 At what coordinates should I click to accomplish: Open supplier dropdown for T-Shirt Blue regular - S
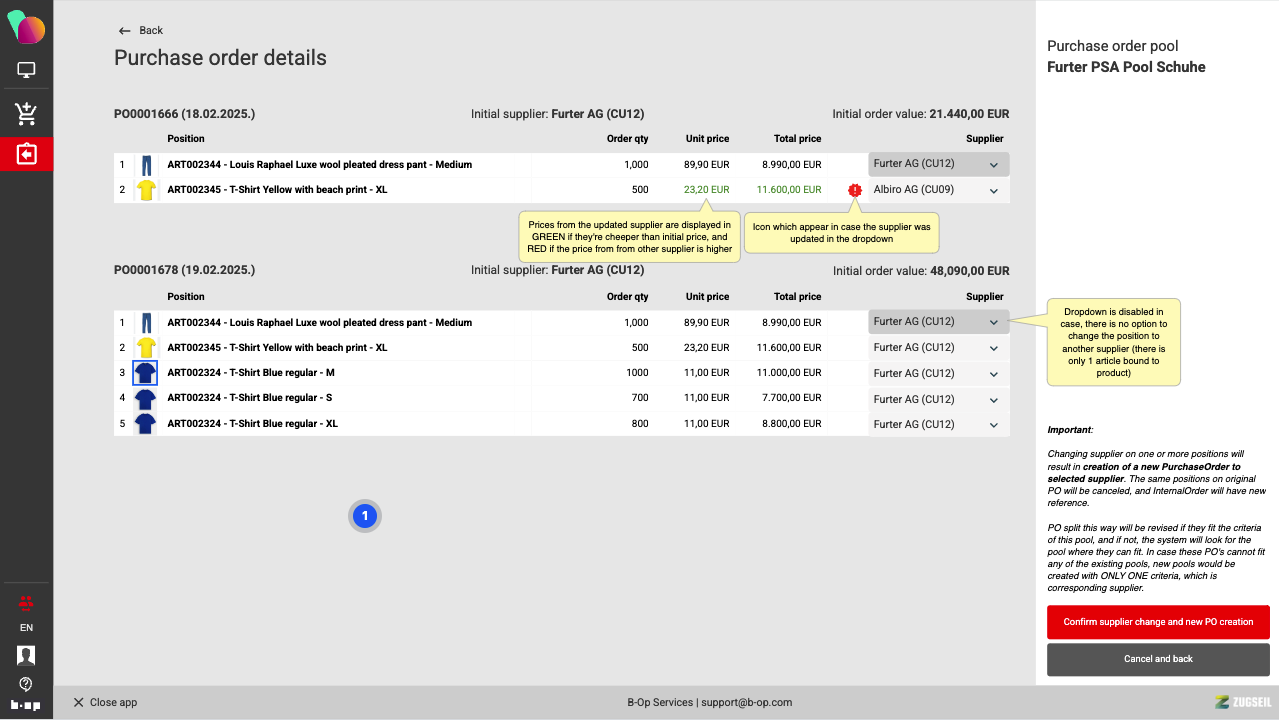point(938,399)
